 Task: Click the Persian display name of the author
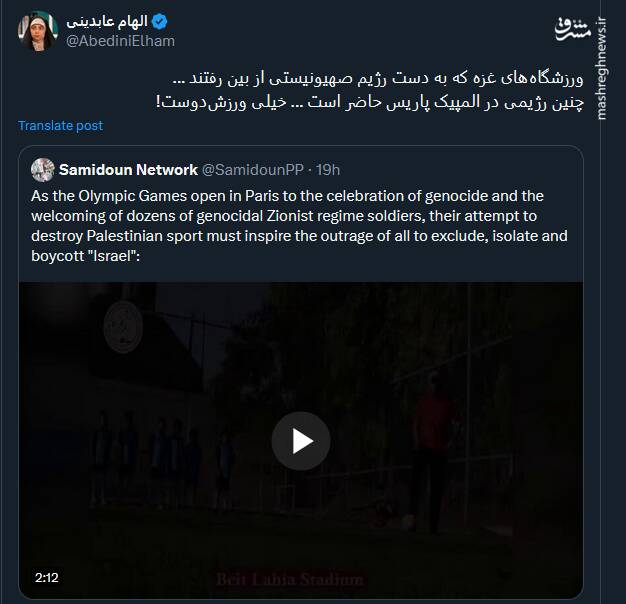point(107,21)
